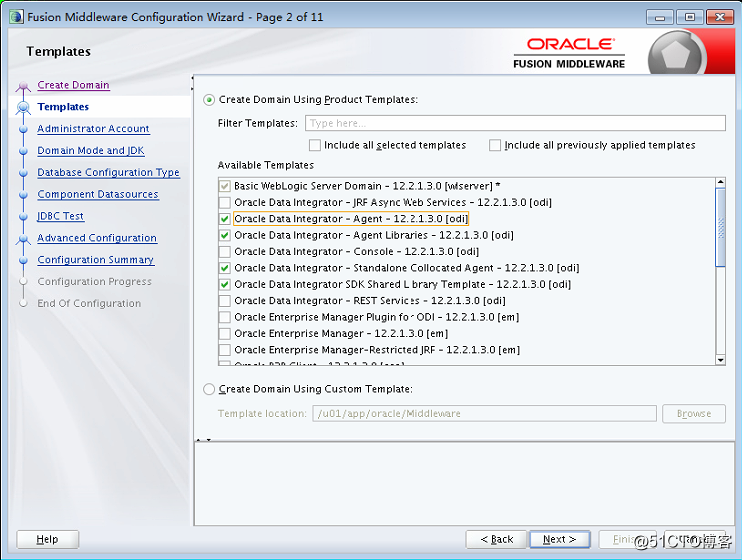Select Create Domain Using Custom Template radio

(x=209, y=389)
